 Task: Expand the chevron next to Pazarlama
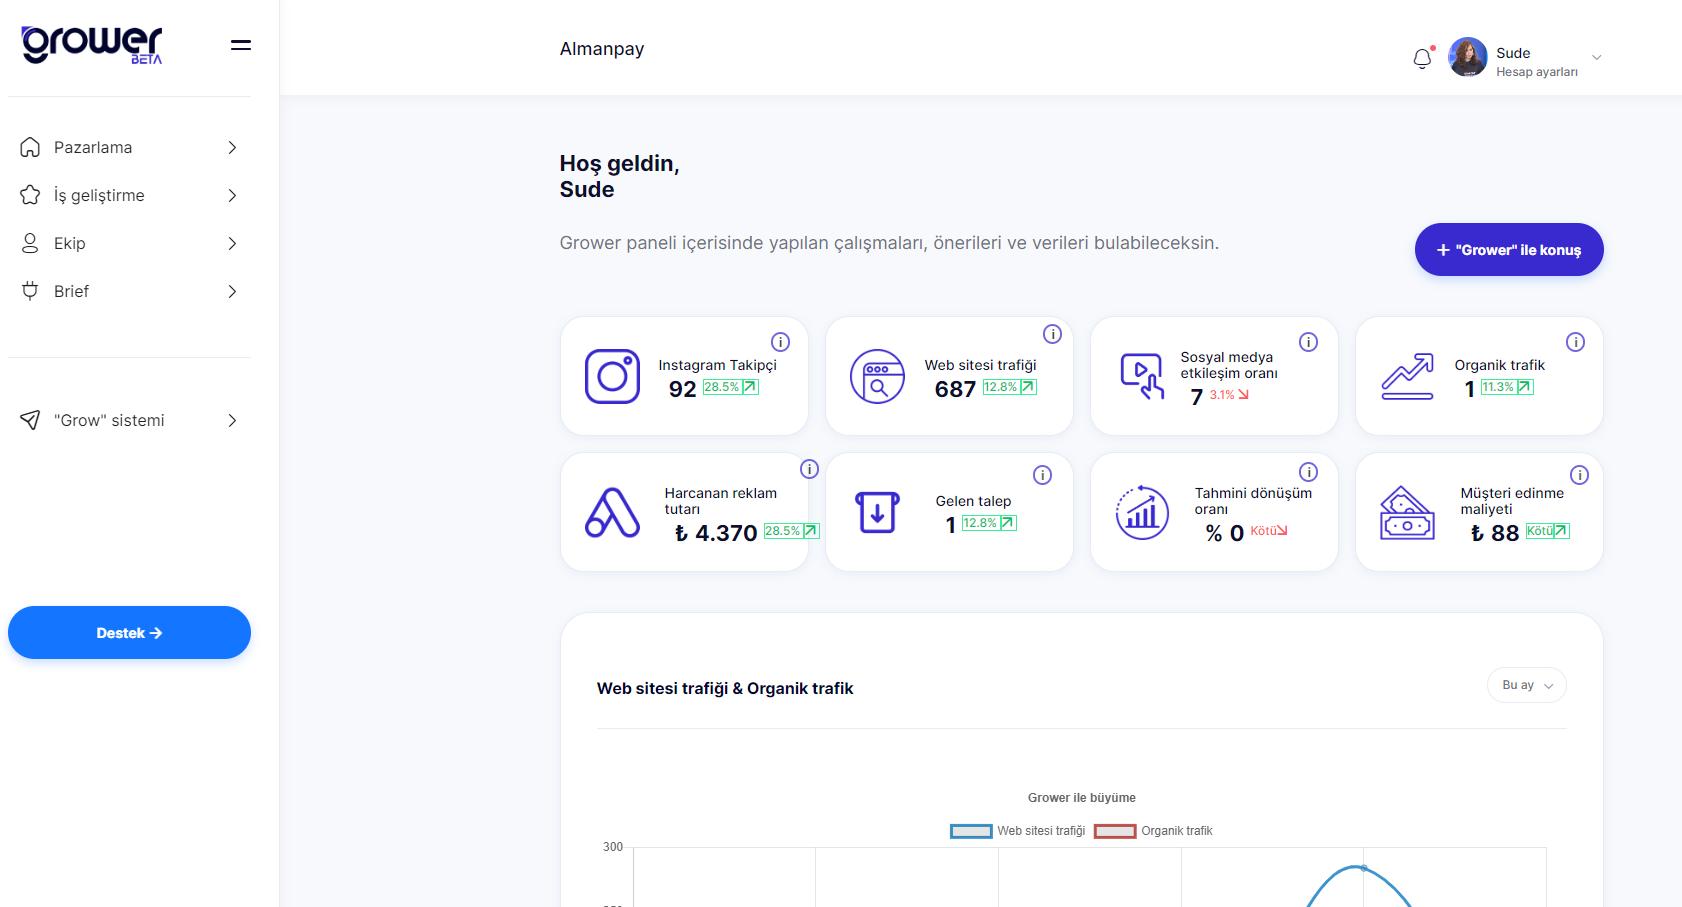point(232,147)
